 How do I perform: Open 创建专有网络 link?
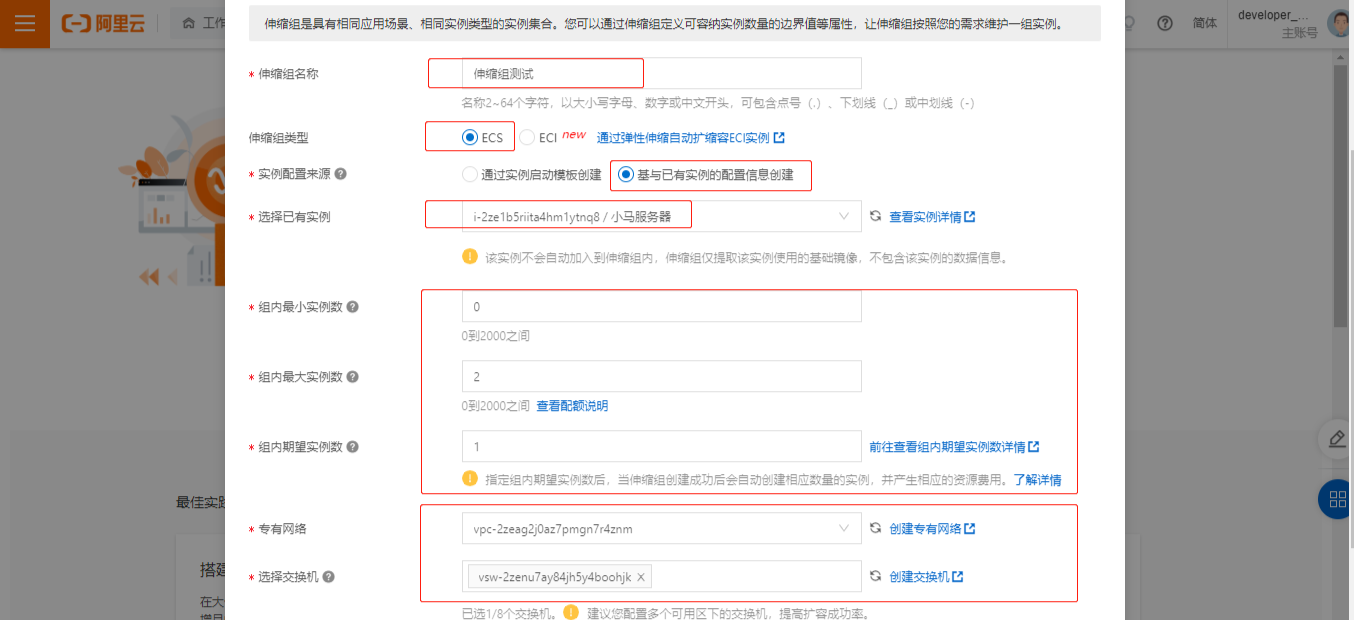click(x=932, y=528)
